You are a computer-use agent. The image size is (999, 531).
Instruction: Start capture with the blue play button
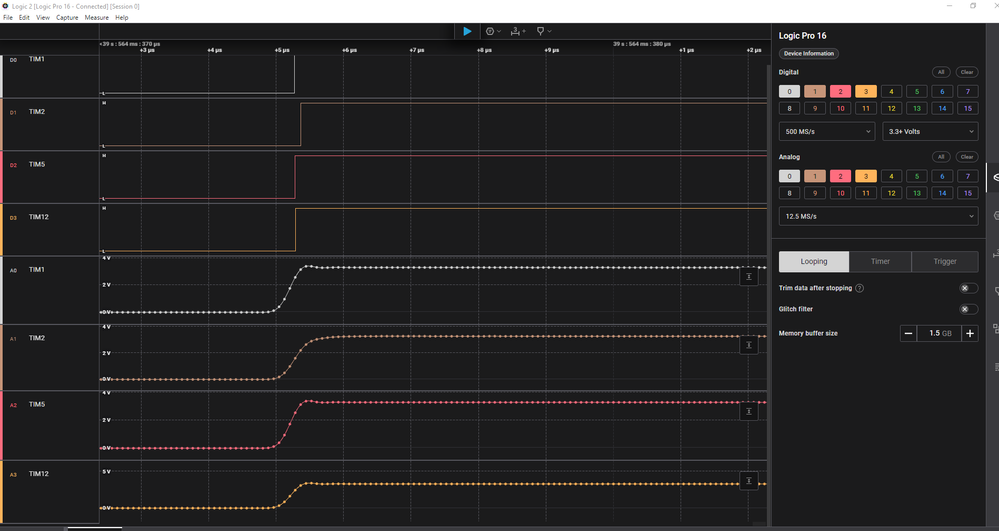467,31
